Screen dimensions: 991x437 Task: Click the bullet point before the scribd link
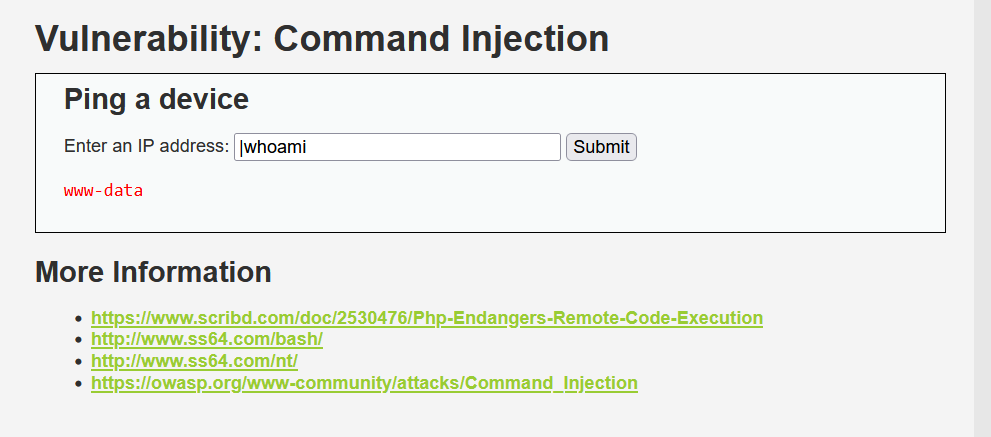point(78,318)
